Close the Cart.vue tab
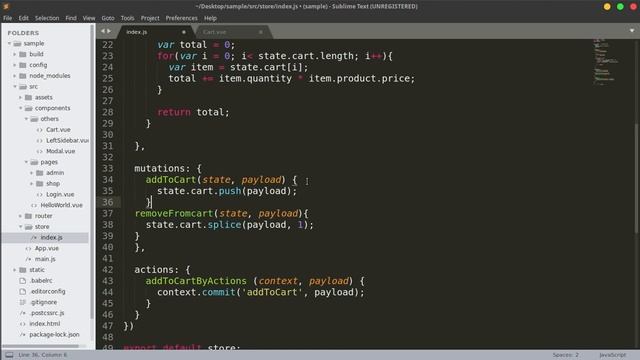 coord(261,32)
